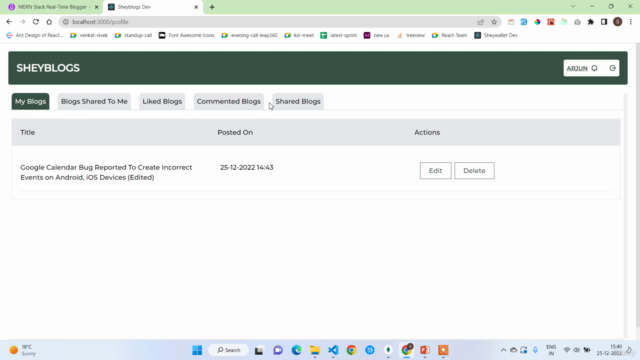Image resolution: width=640 pixels, height=360 pixels.
Task: Open the latest-sprint bookmark
Action: [339, 35]
